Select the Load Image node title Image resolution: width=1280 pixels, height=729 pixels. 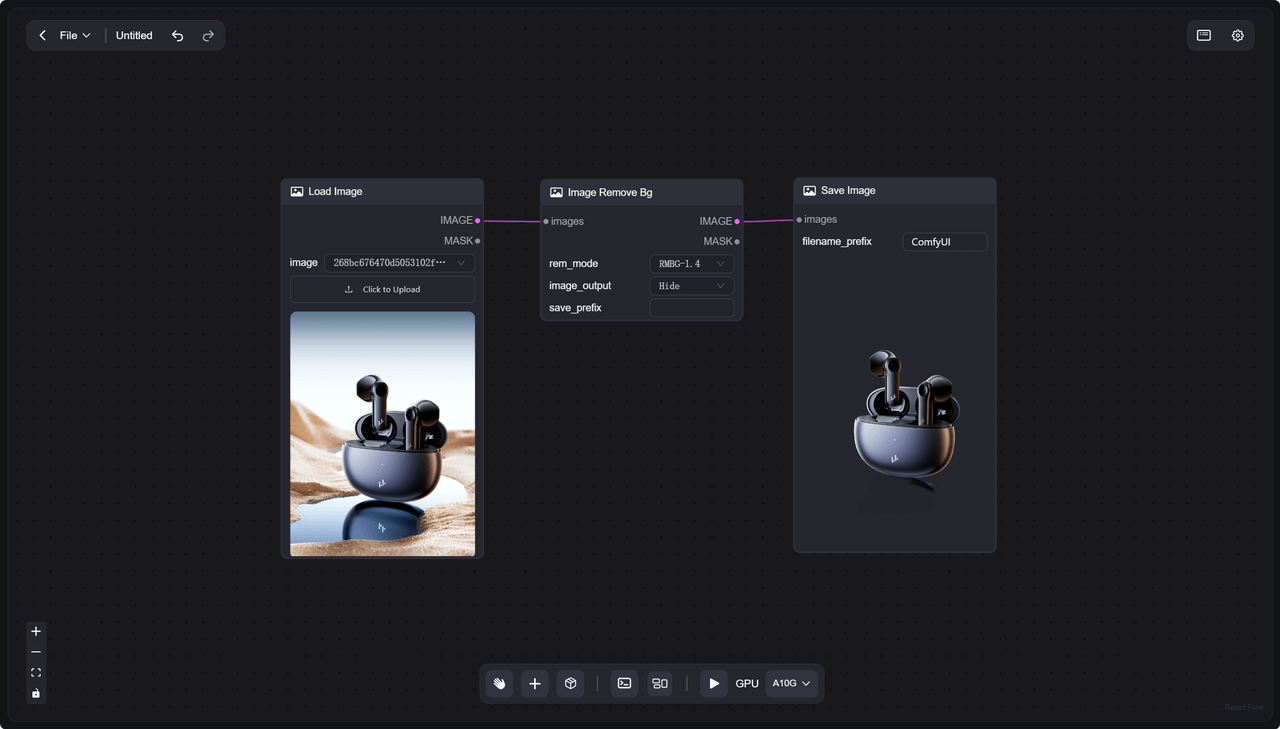(335, 191)
